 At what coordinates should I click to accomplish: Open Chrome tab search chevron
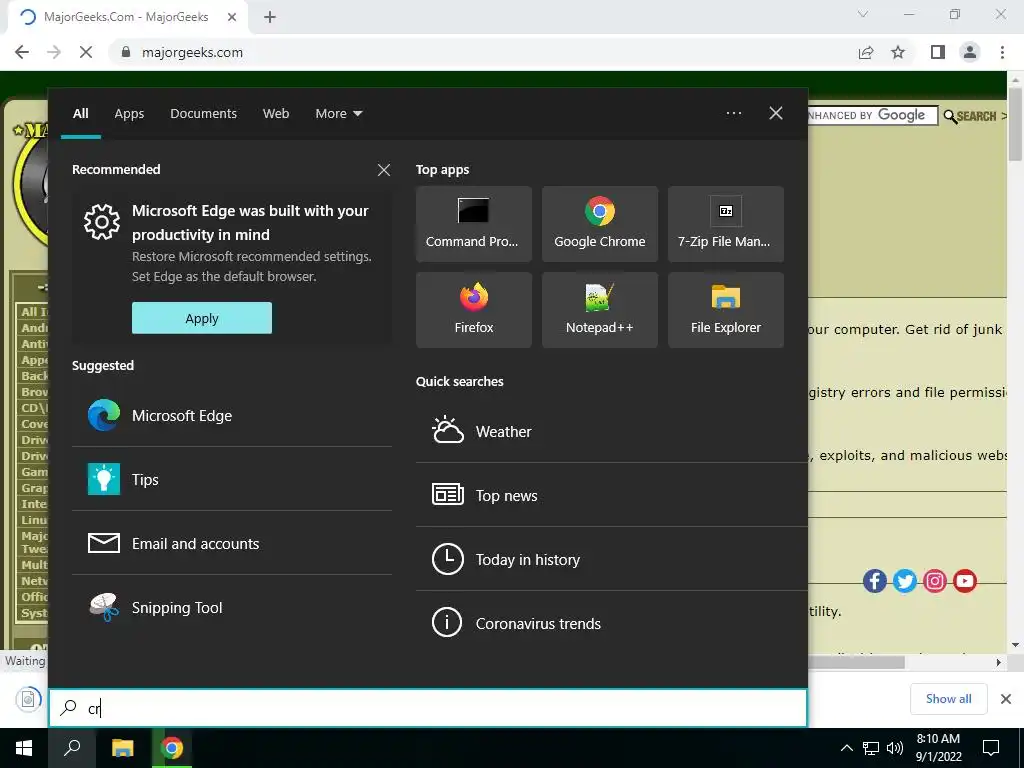(x=863, y=14)
